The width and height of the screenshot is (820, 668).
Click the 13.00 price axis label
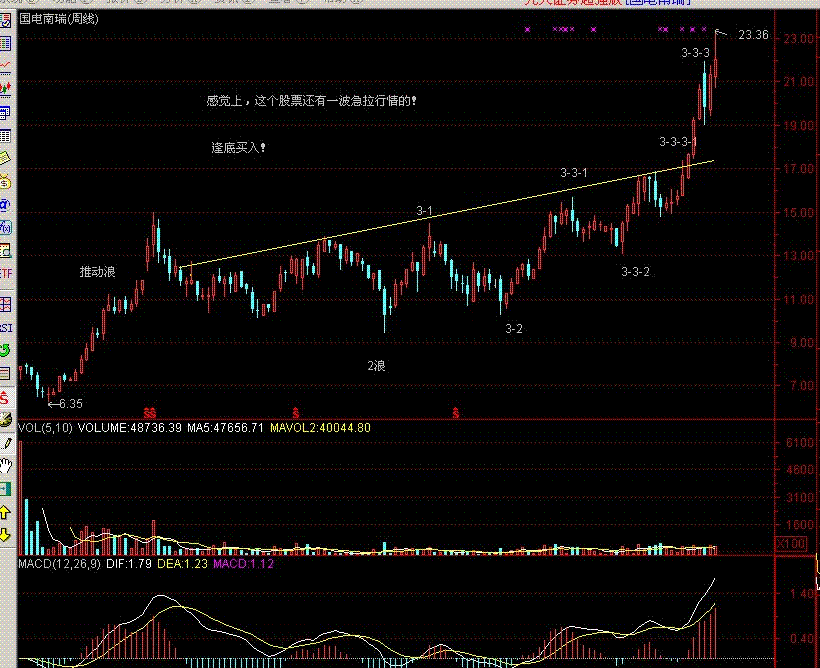coord(799,255)
